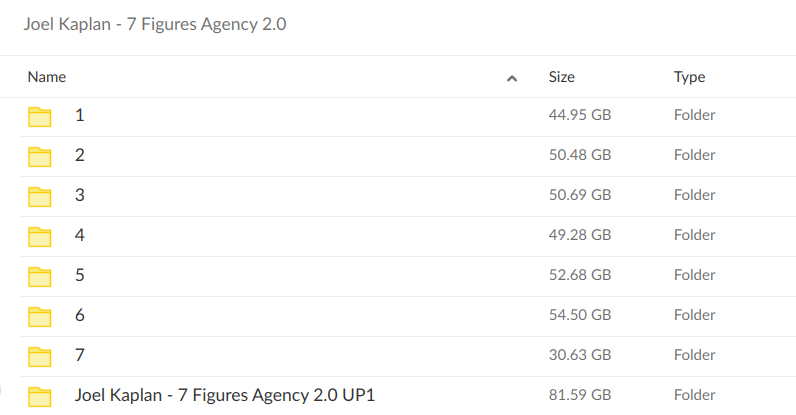Click the folder icon beside folder 3

39,196
